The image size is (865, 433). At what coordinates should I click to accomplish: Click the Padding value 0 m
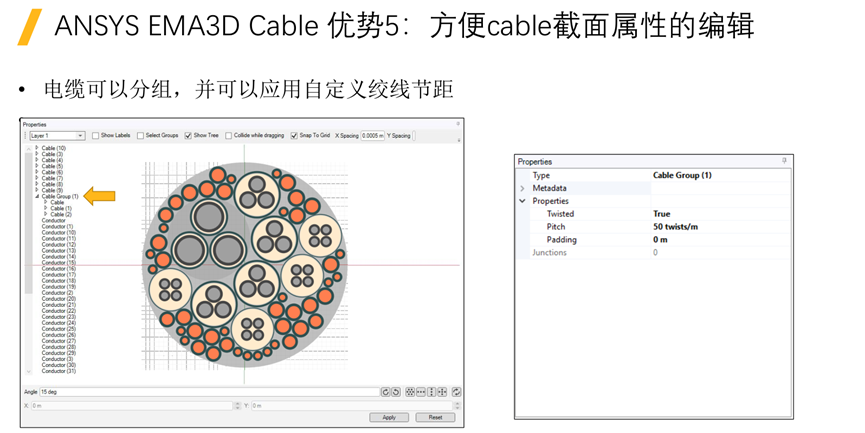pos(660,239)
